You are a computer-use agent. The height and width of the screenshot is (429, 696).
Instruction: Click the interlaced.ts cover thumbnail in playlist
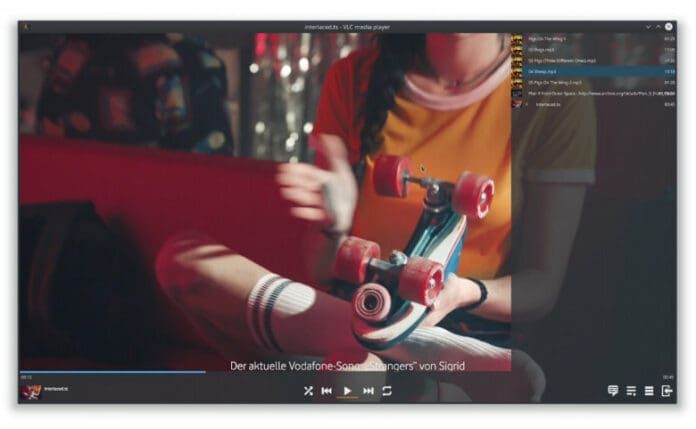coord(517,104)
